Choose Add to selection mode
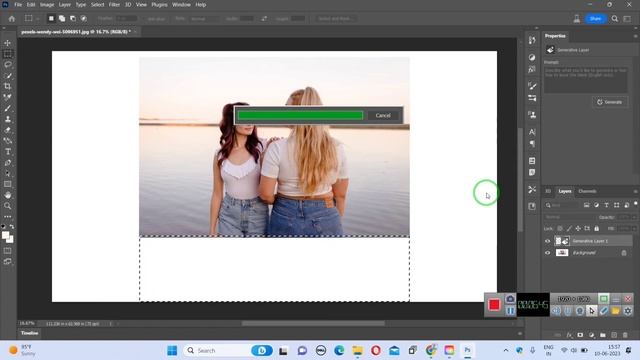Screen dimensions: 640x360 click(x=62, y=19)
